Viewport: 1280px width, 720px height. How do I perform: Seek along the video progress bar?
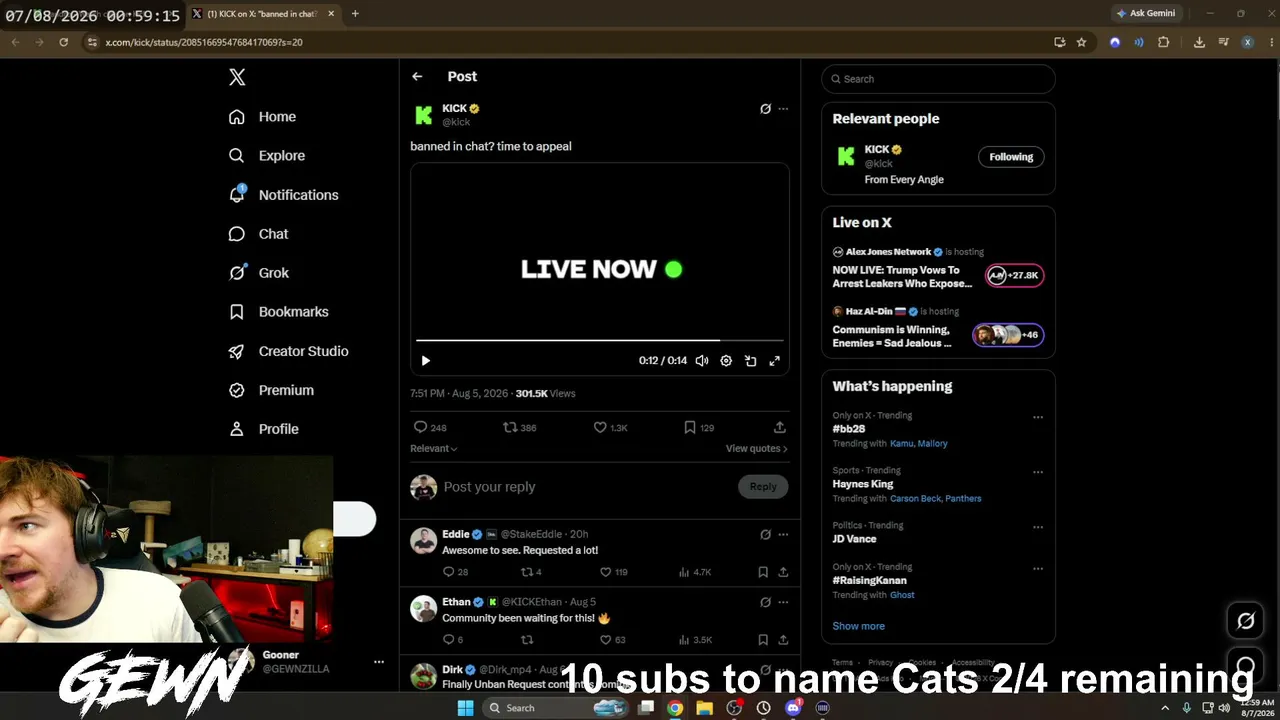point(600,341)
